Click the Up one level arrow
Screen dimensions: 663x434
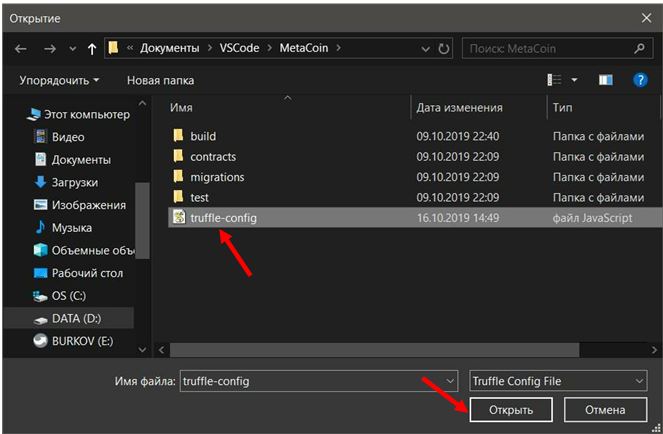[92, 48]
